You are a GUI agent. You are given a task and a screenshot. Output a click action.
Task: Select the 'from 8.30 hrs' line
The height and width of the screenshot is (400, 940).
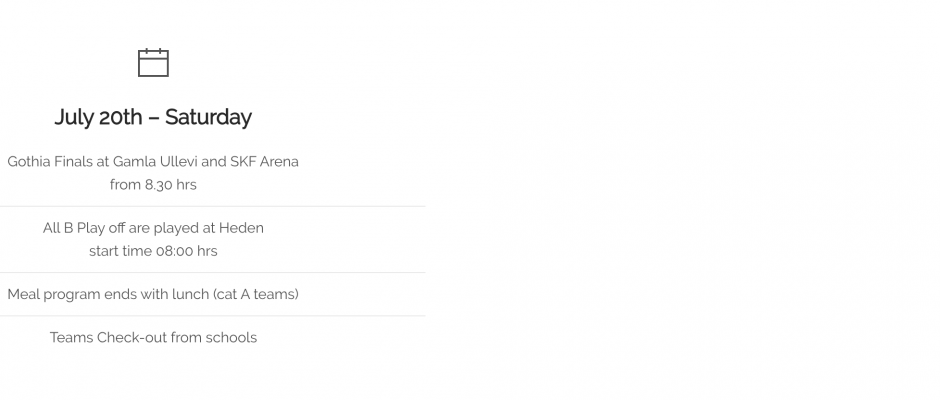click(153, 185)
